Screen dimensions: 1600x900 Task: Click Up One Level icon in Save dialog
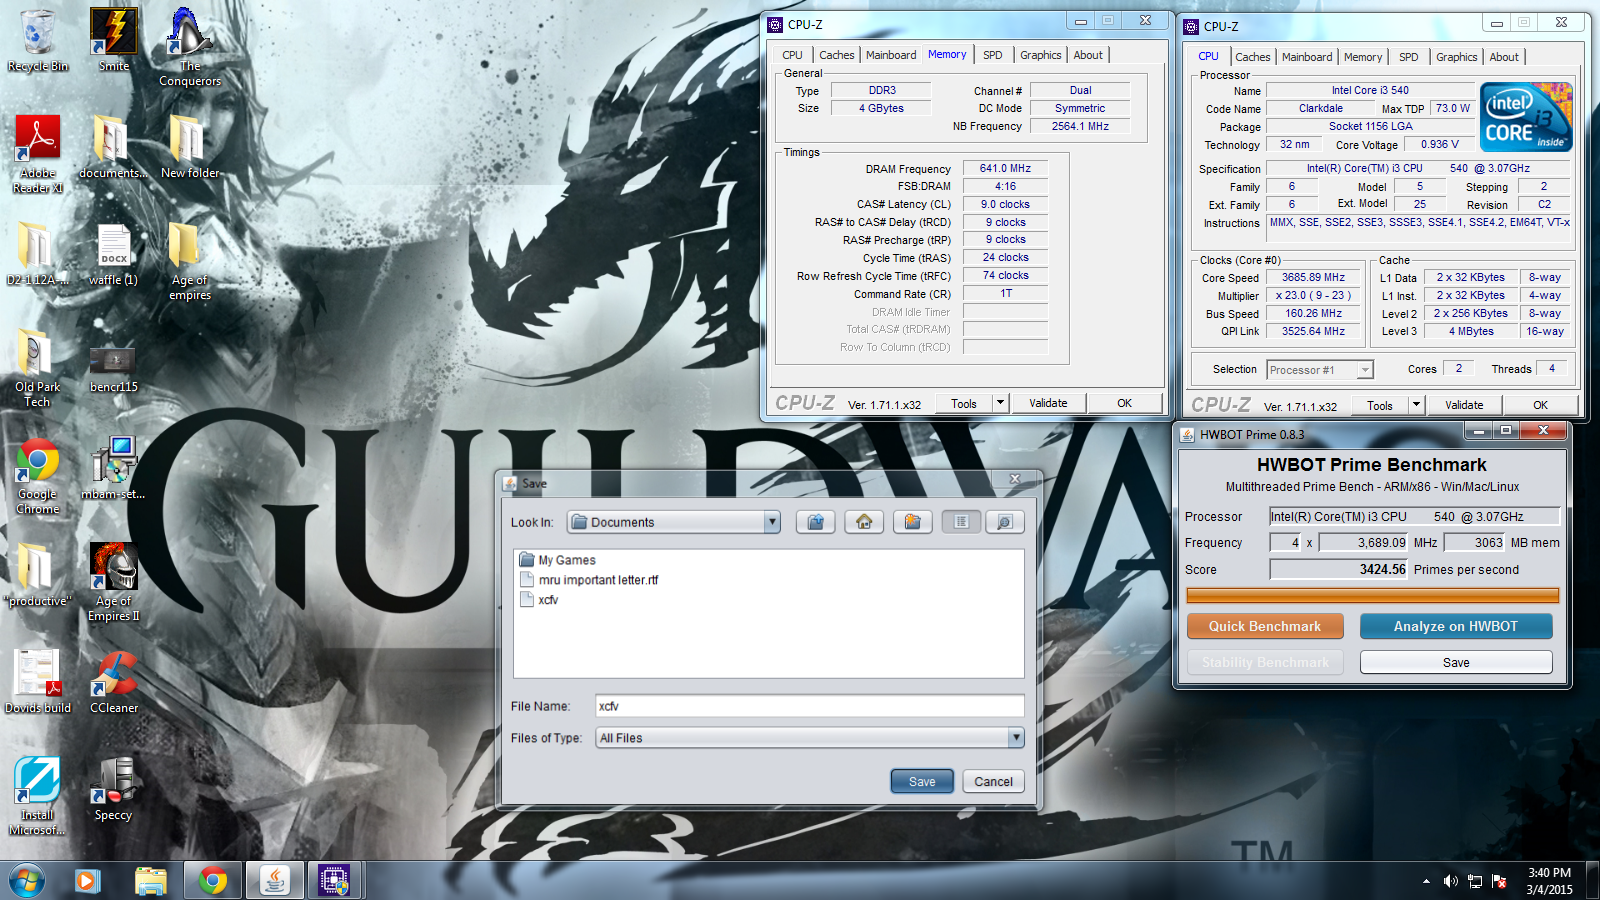point(816,522)
